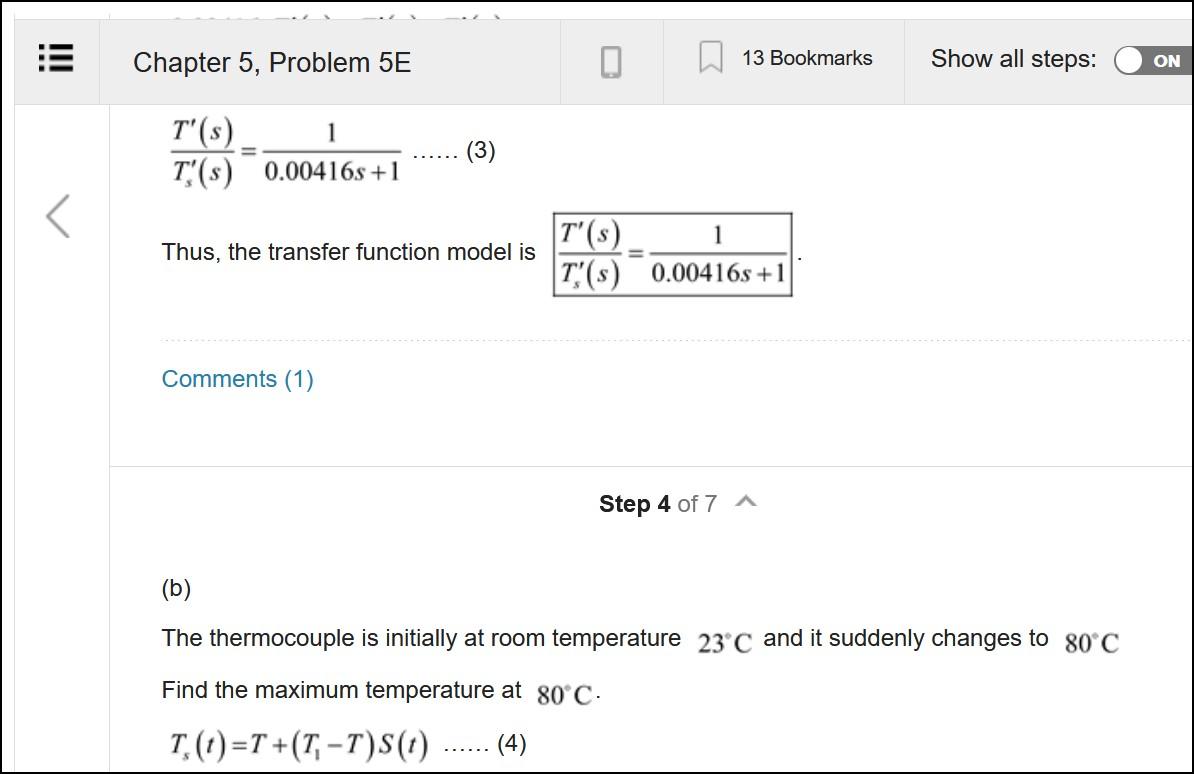Select the left navigation chevron
1194x774 pixels.
tap(56, 218)
